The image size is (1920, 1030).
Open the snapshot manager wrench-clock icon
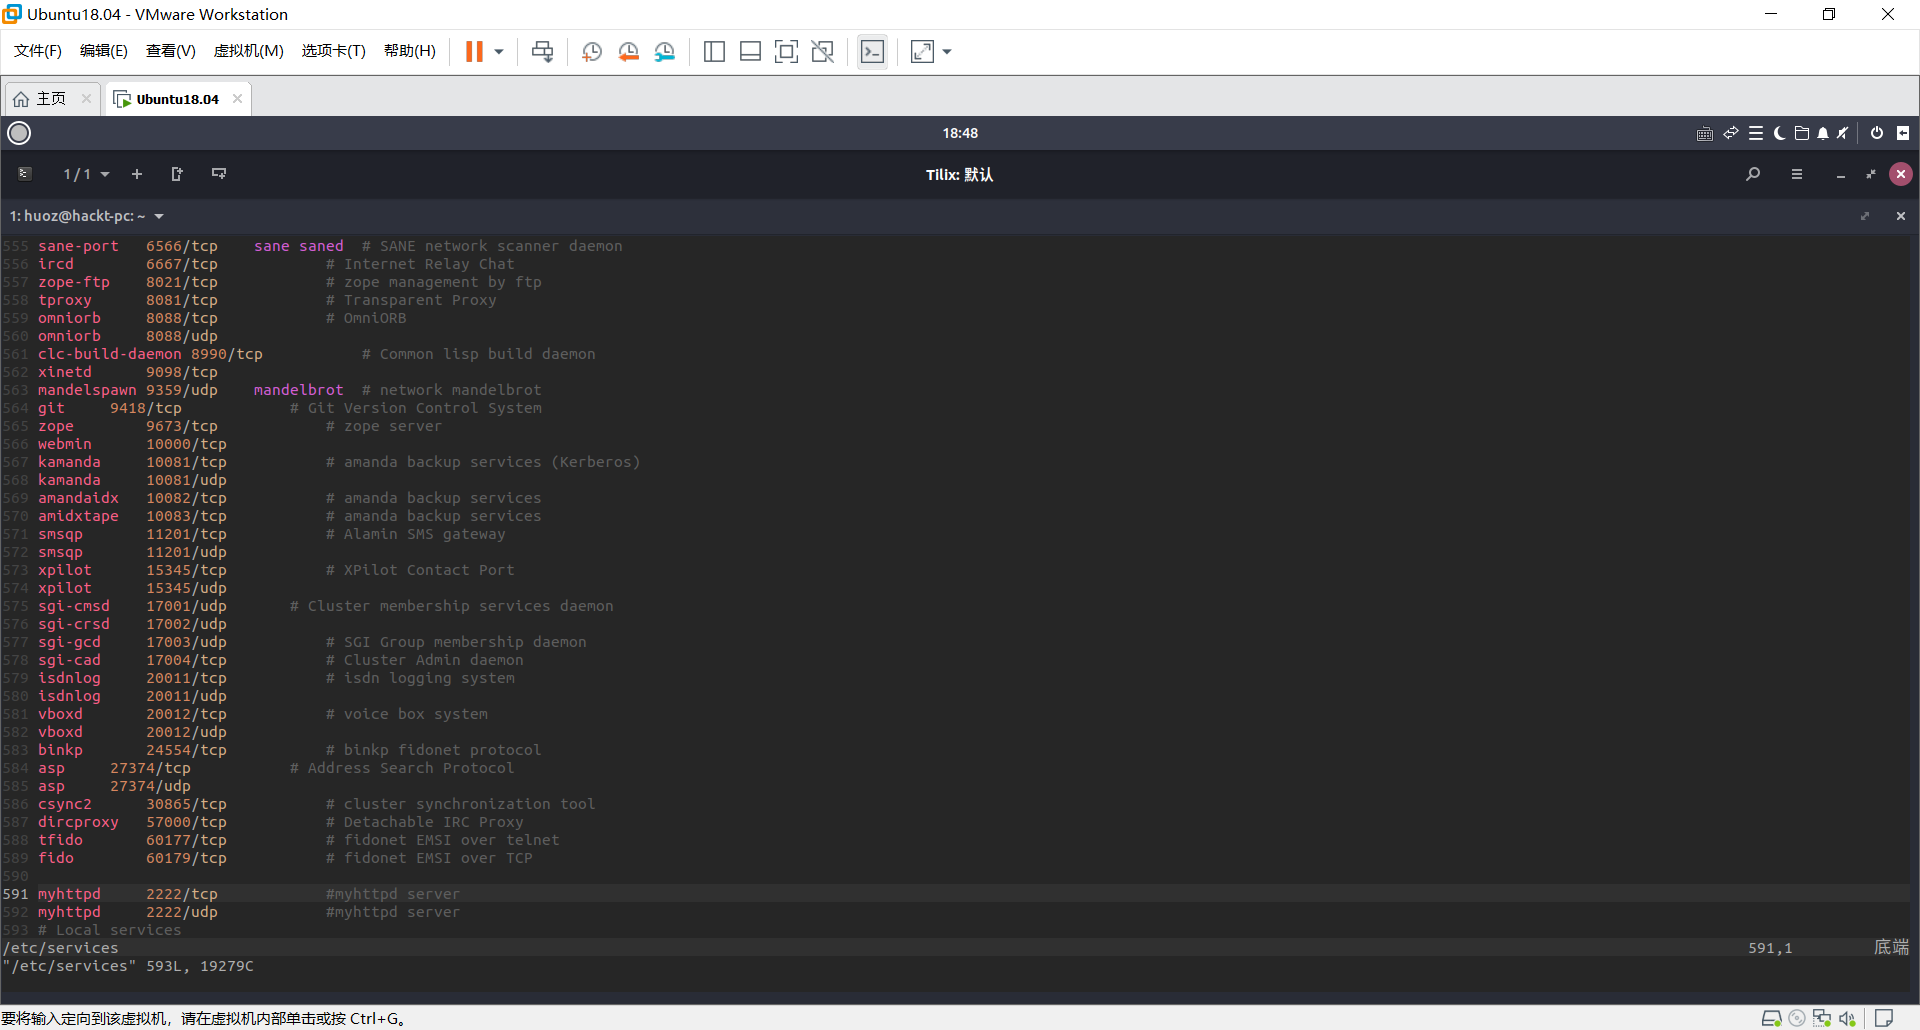(665, 51)
